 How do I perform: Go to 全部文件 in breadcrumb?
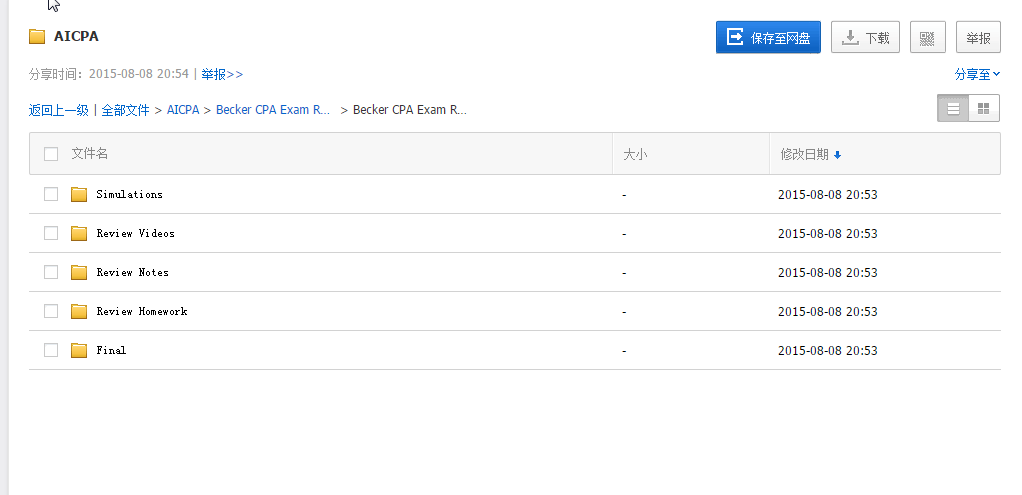click(x=125, y=110)
